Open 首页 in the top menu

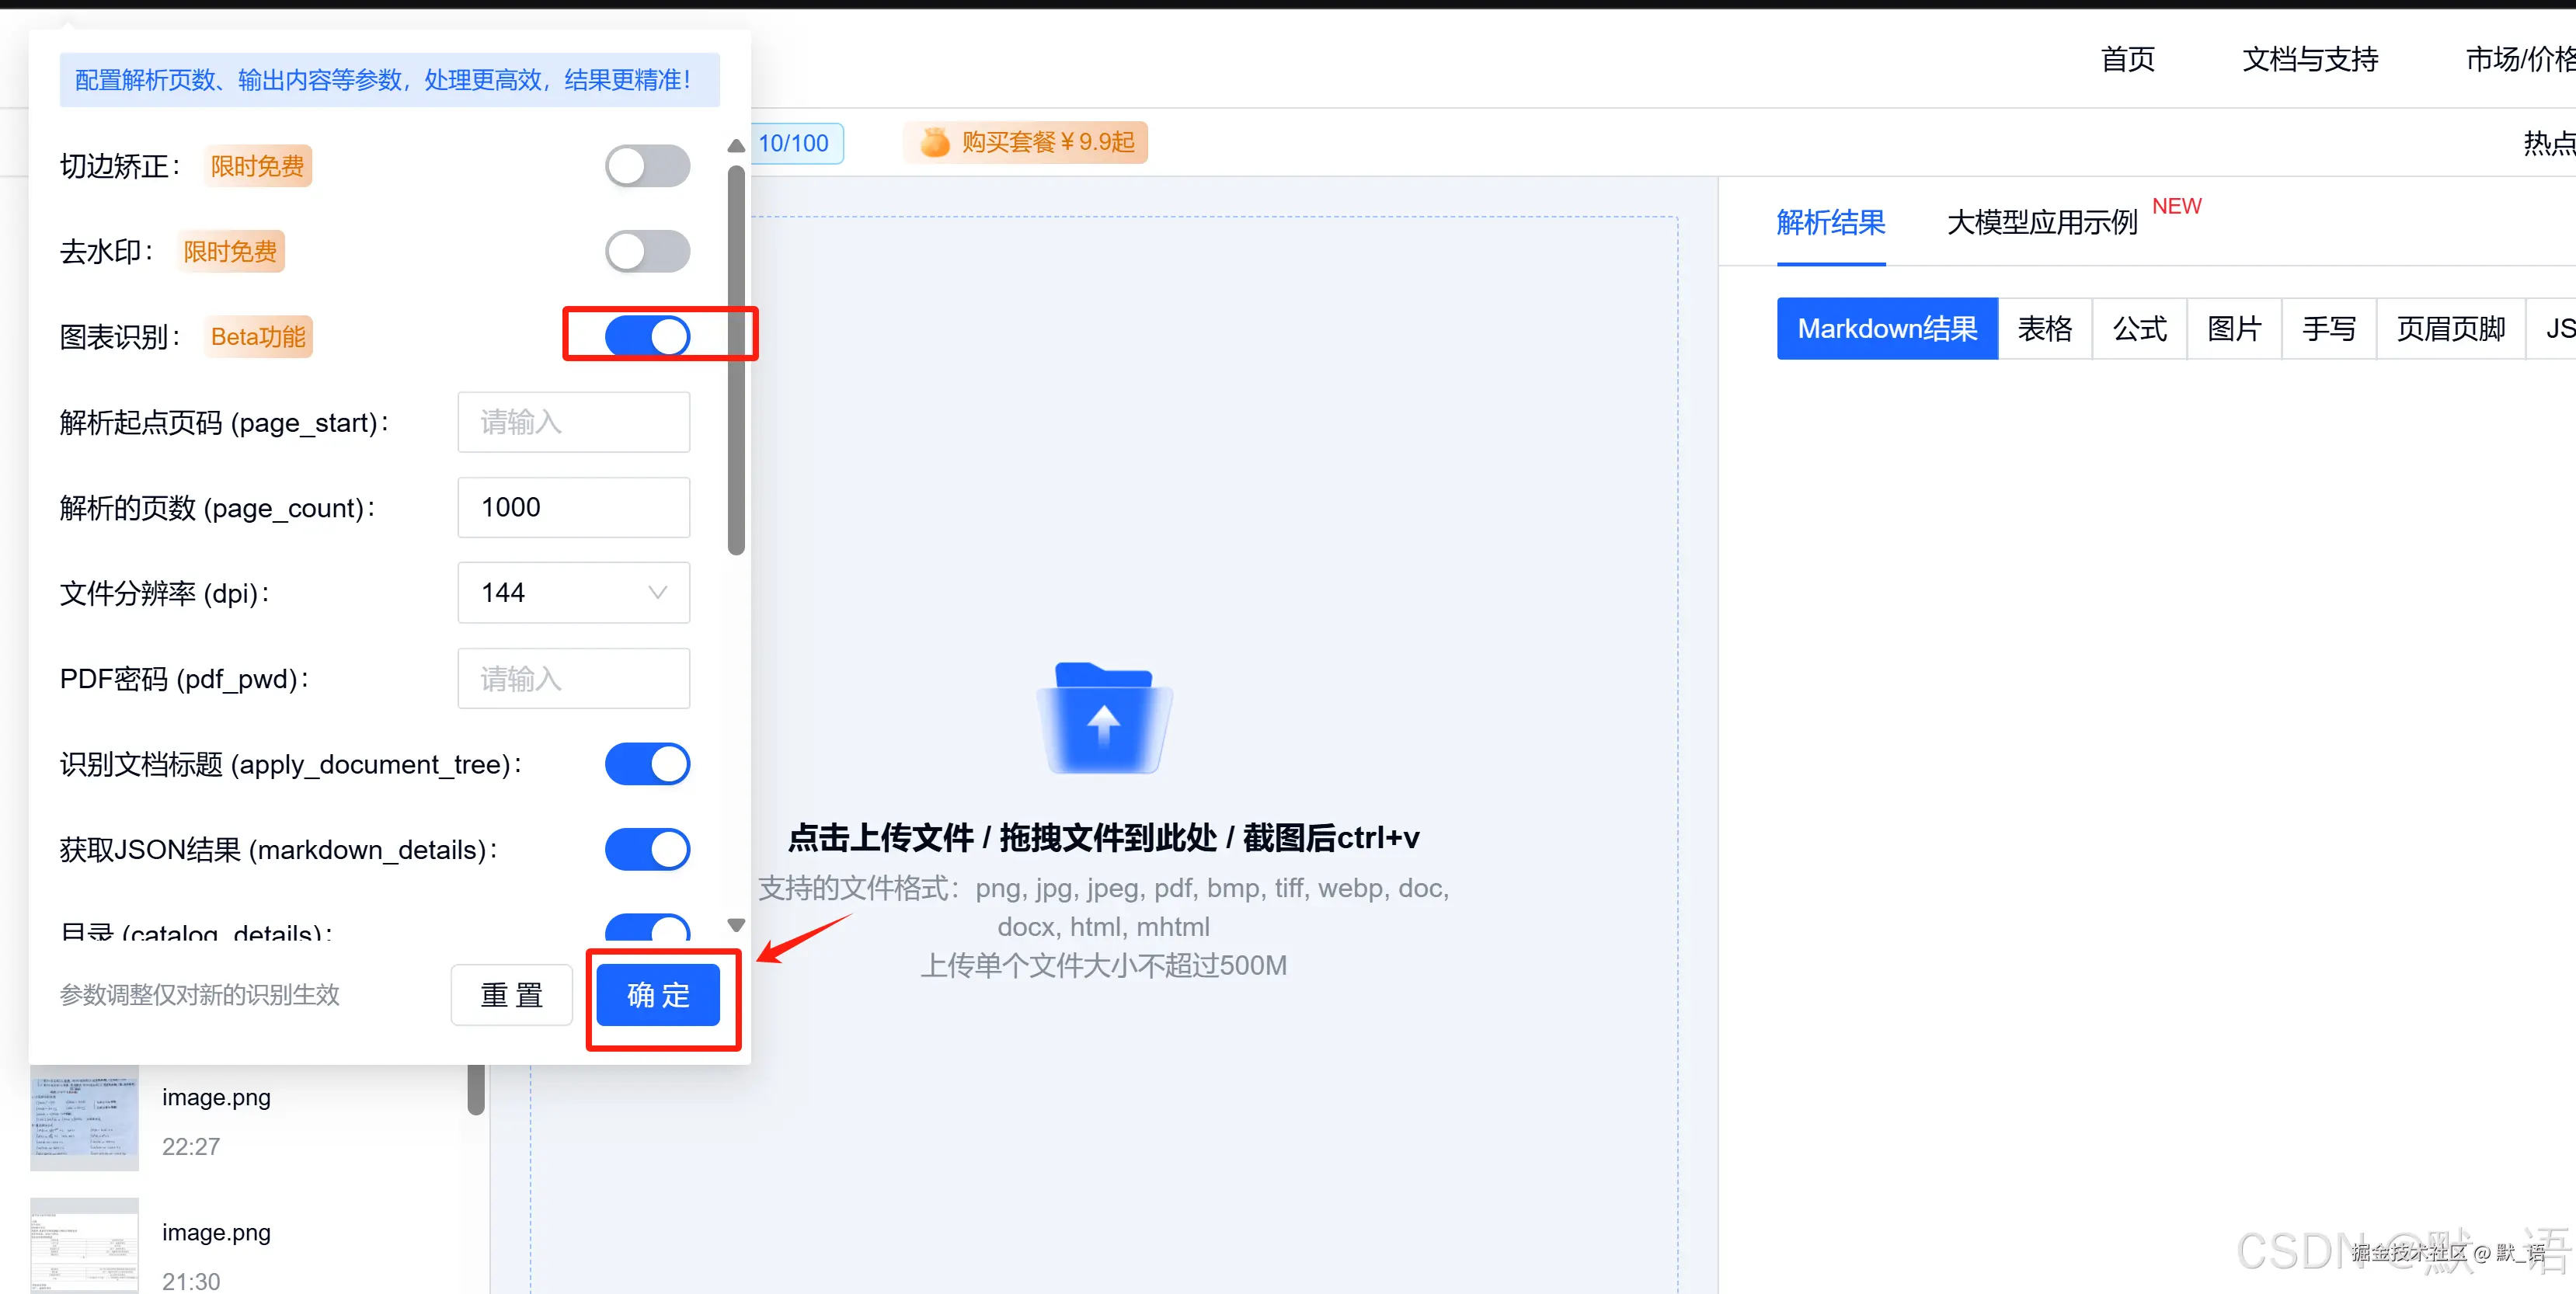click(x=2126, y=60)
